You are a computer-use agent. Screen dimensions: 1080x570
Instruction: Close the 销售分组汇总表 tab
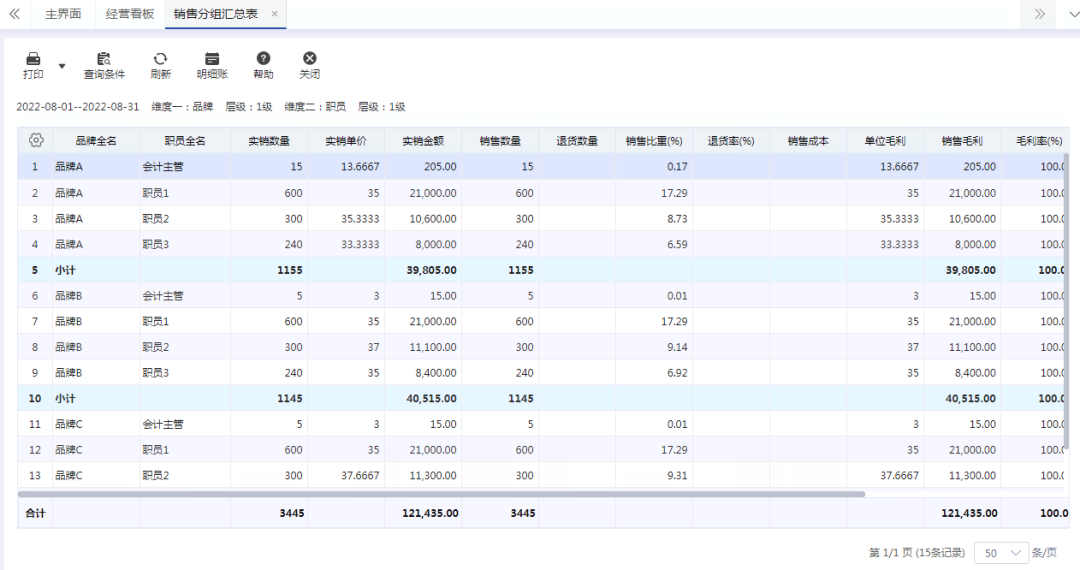(x=275, y=14)
